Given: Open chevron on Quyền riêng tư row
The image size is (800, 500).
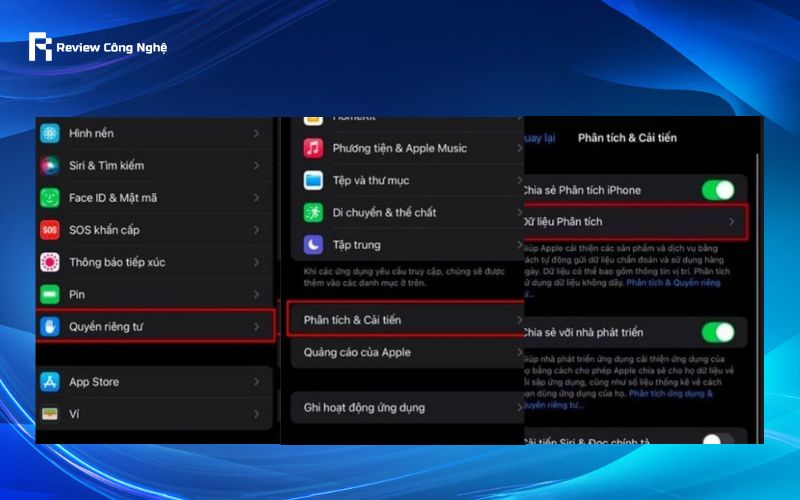Looking at the screenshot, I should click(257, 327).
